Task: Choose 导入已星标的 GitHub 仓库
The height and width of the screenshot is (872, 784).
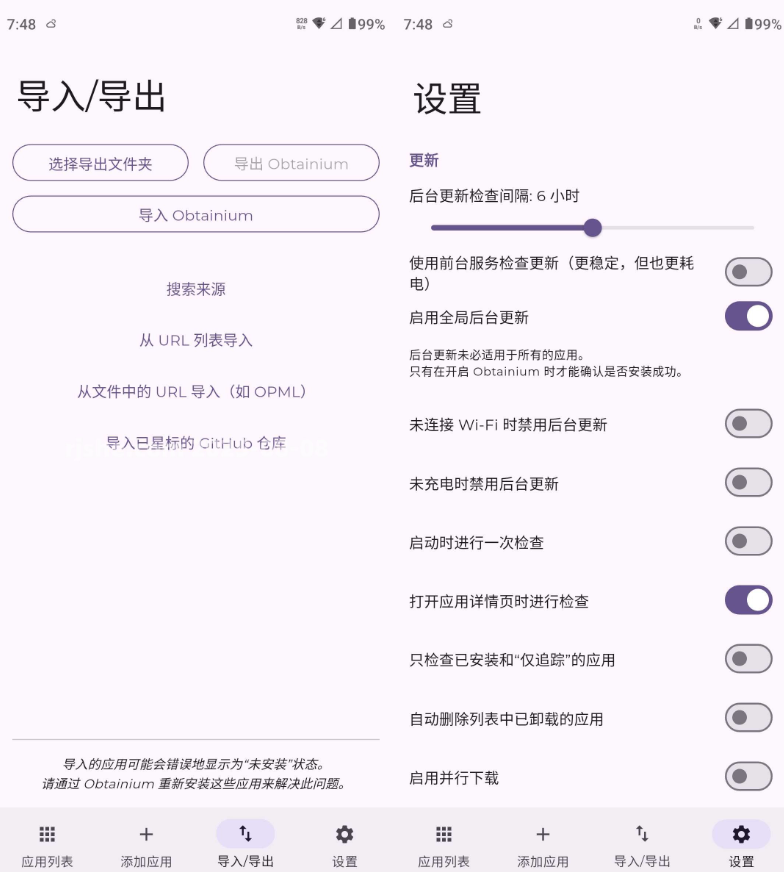Action: (x=196, y=443)
